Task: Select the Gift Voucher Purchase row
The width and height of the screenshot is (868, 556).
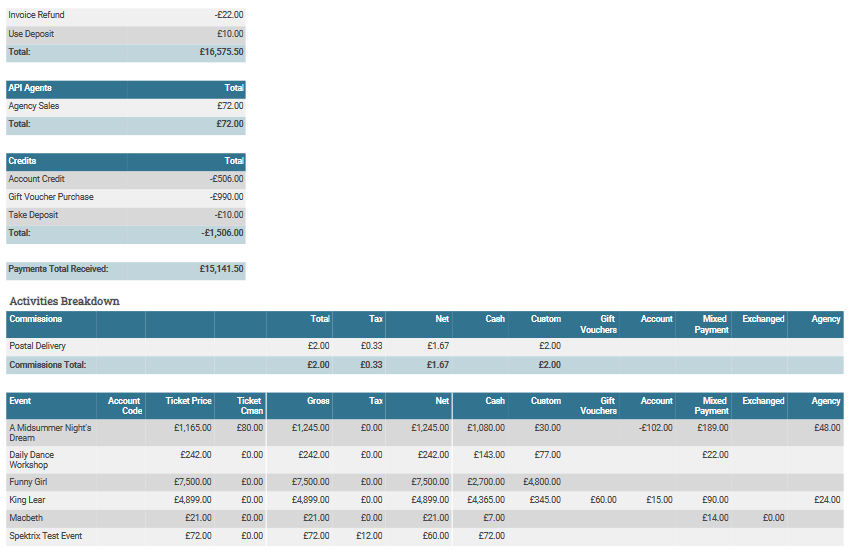Action: pyautogui.click(x=126, y=197)
